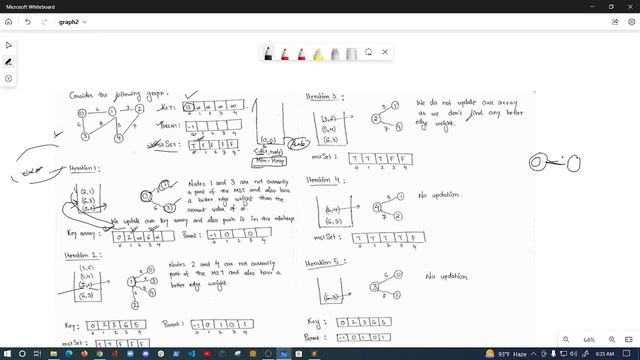
Task: Open the Windows Start menu
Action: tap(7, 354)
